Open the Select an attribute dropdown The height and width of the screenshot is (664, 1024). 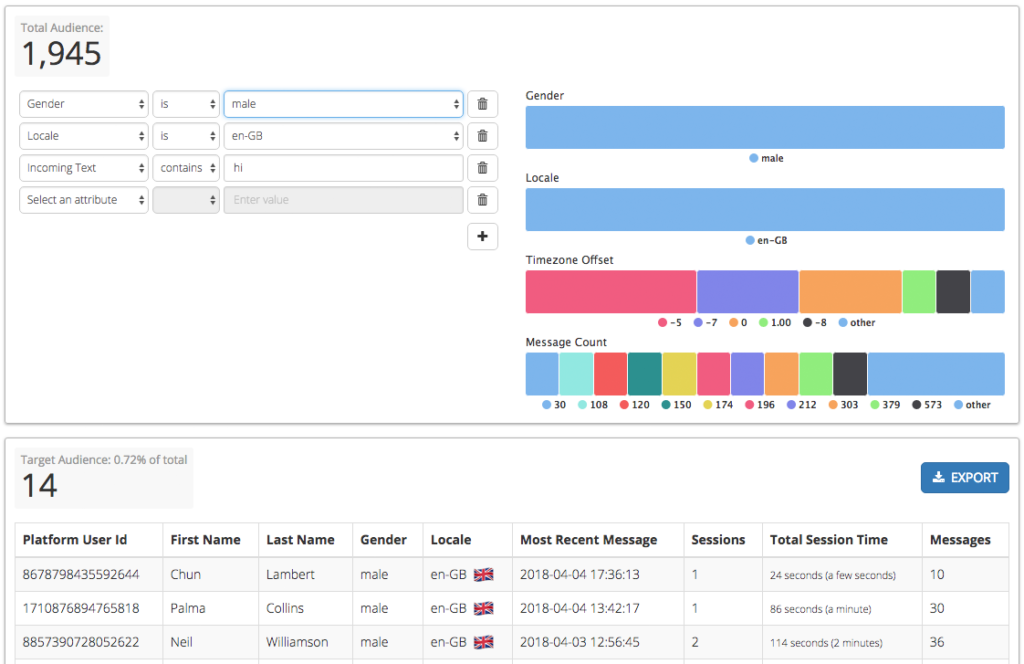tap(84, 200)
